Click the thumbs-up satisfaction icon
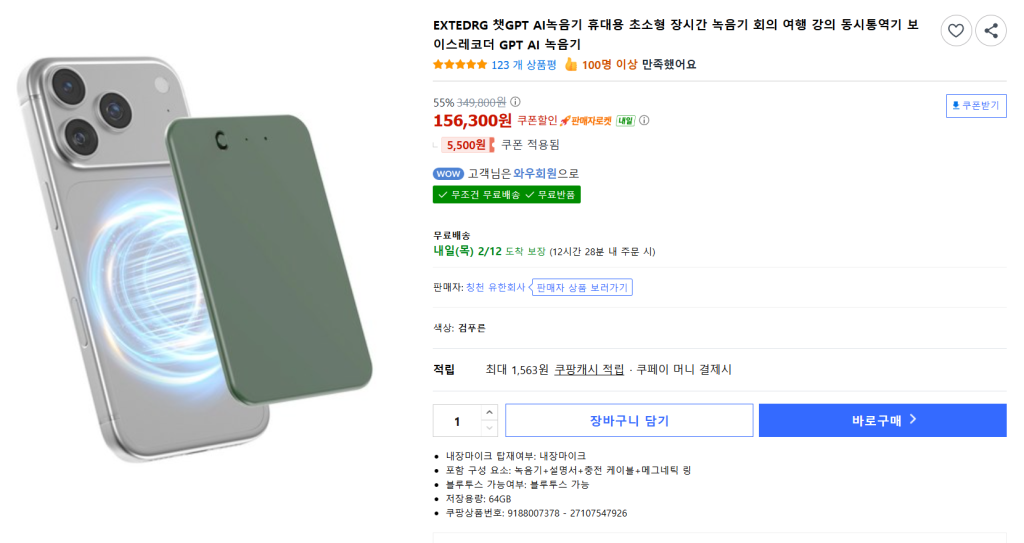Image resolution: width=1024 pixels, height=543 pixels. pyautogui.click(x=571, y=64)
